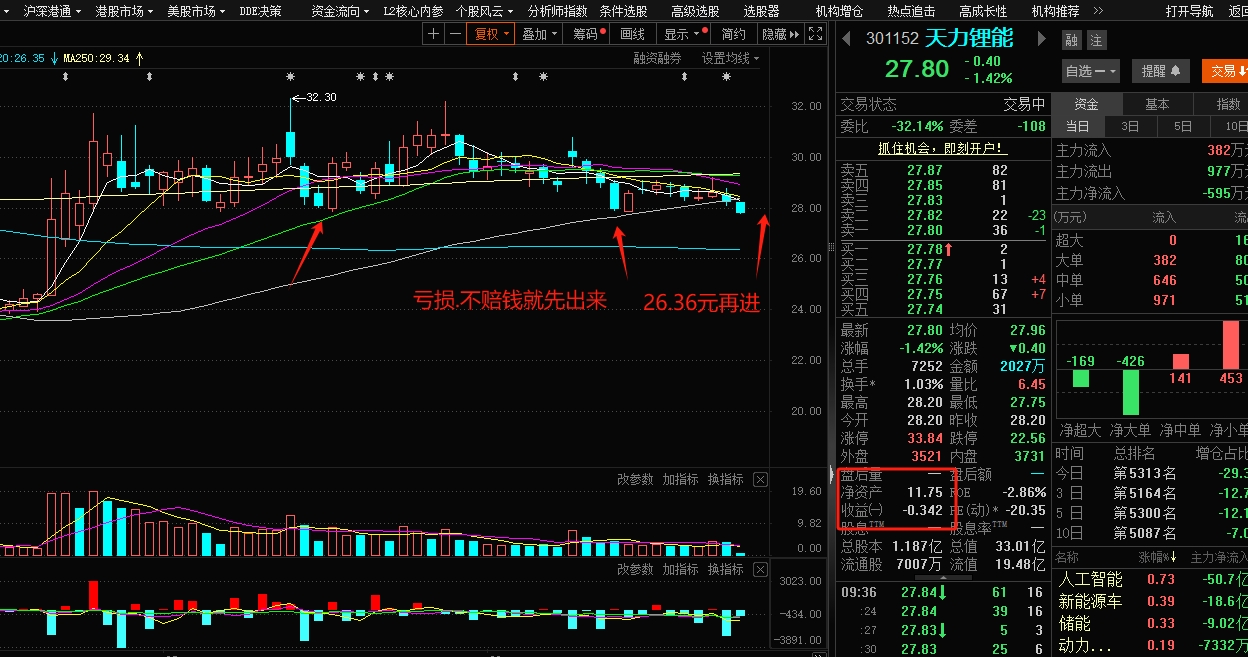
Task: Open the L2核心内参 menu
Action: [413, 11]
